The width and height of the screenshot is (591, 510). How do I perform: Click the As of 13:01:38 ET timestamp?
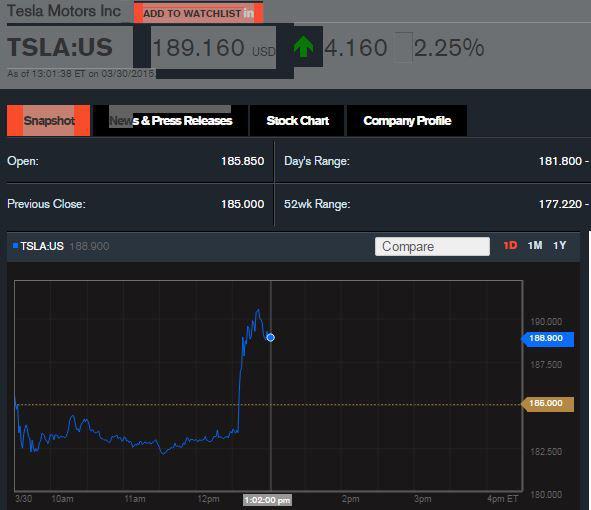(81, 74)
